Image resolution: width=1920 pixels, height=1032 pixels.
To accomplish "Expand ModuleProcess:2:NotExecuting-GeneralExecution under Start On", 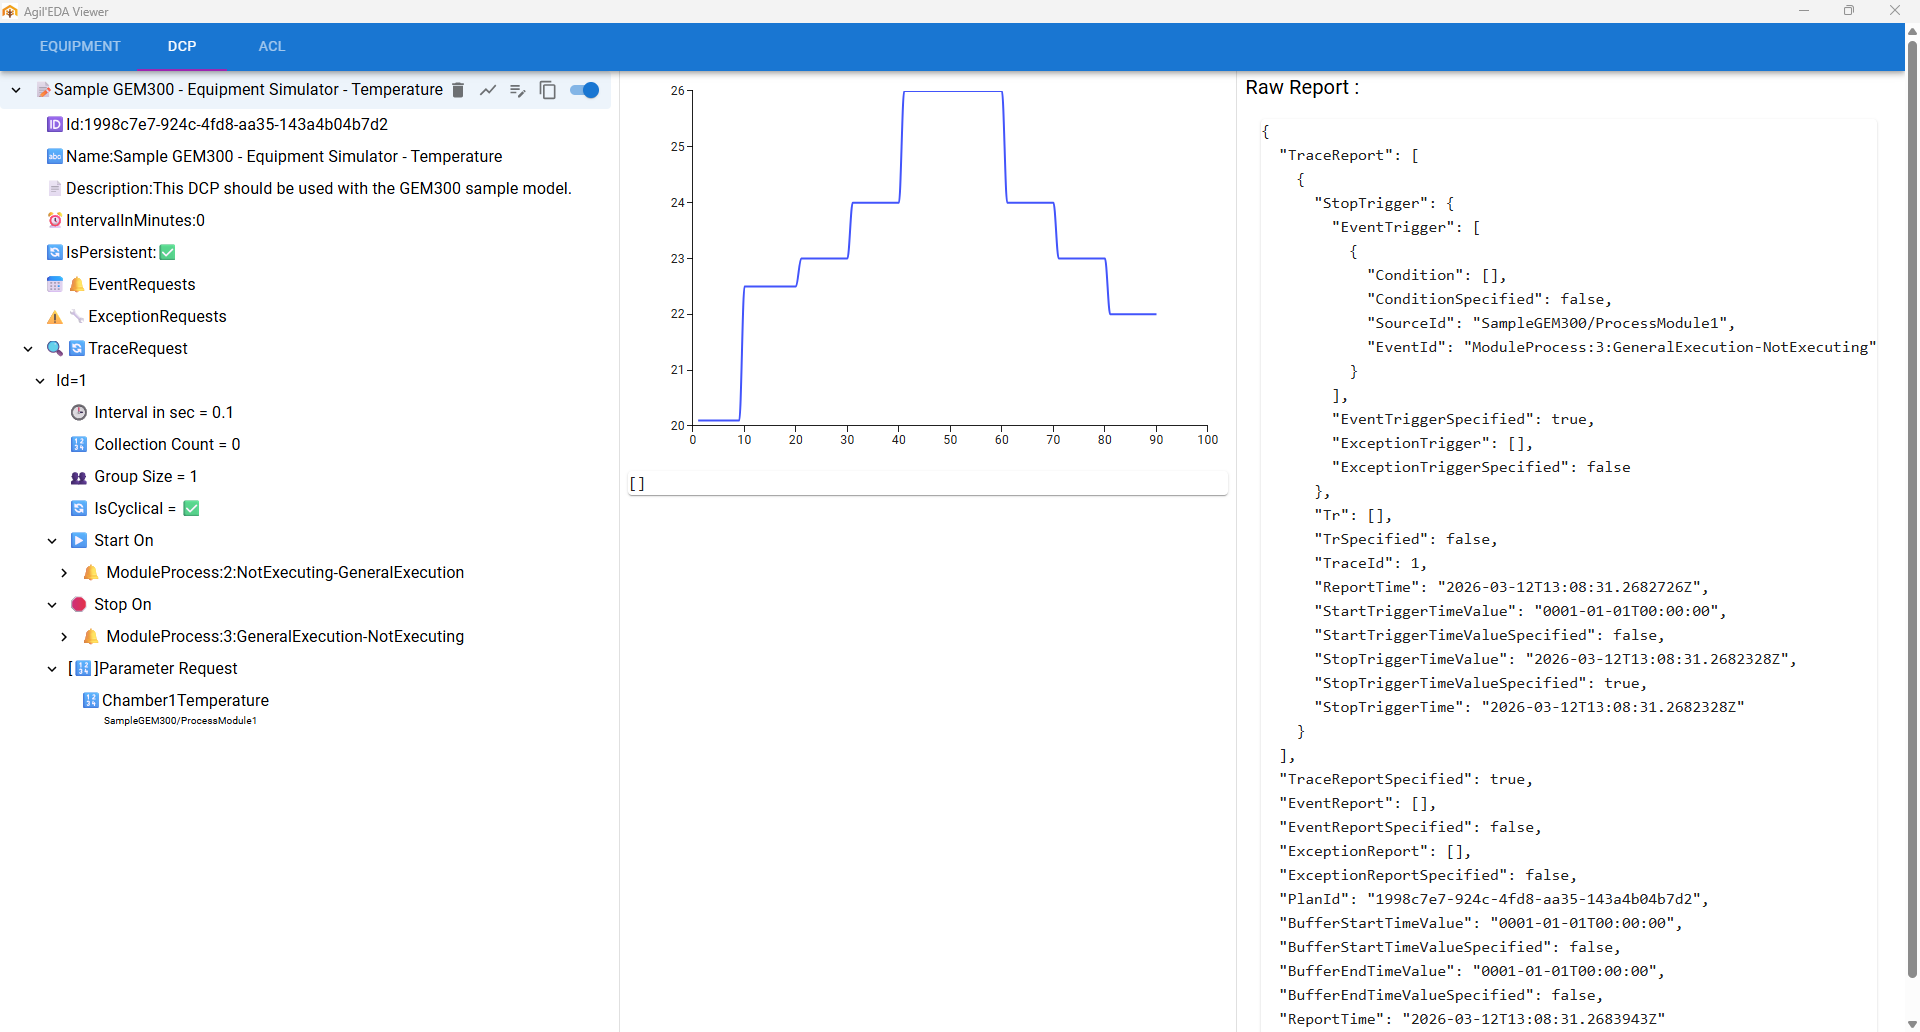I will 64,572.
